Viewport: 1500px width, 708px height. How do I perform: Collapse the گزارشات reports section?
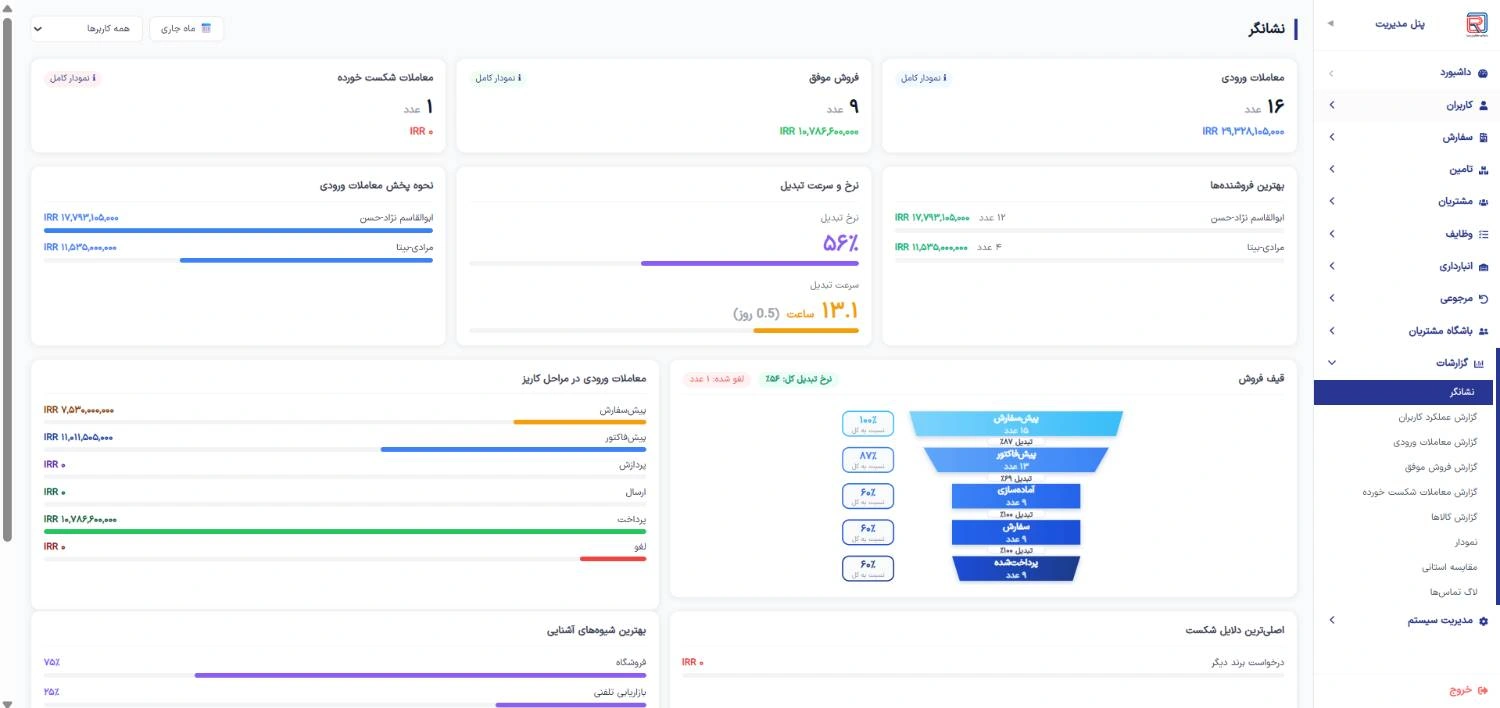(1407, 364)
